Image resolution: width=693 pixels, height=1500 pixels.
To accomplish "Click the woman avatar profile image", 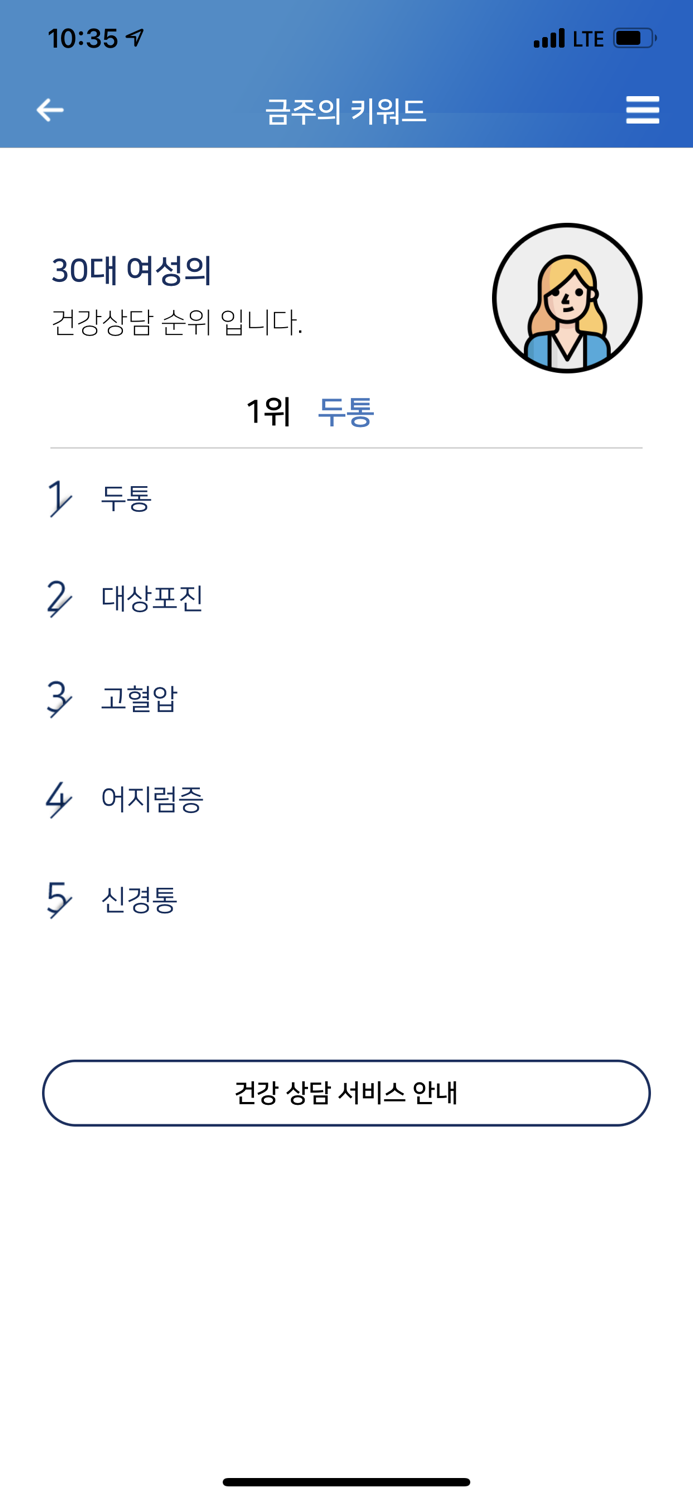I will point(567,297).
